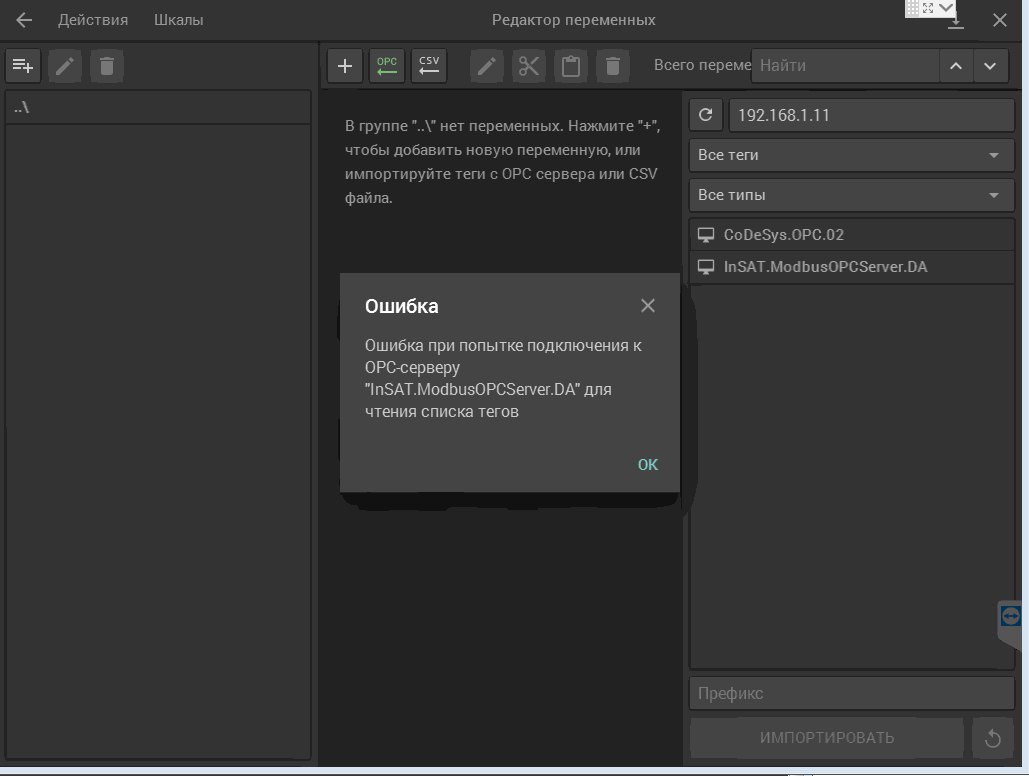This screenshot has height=776, width=1029.
Task: Click the fullscreen icon in remote toolbar
Action: tap(928, 8)
